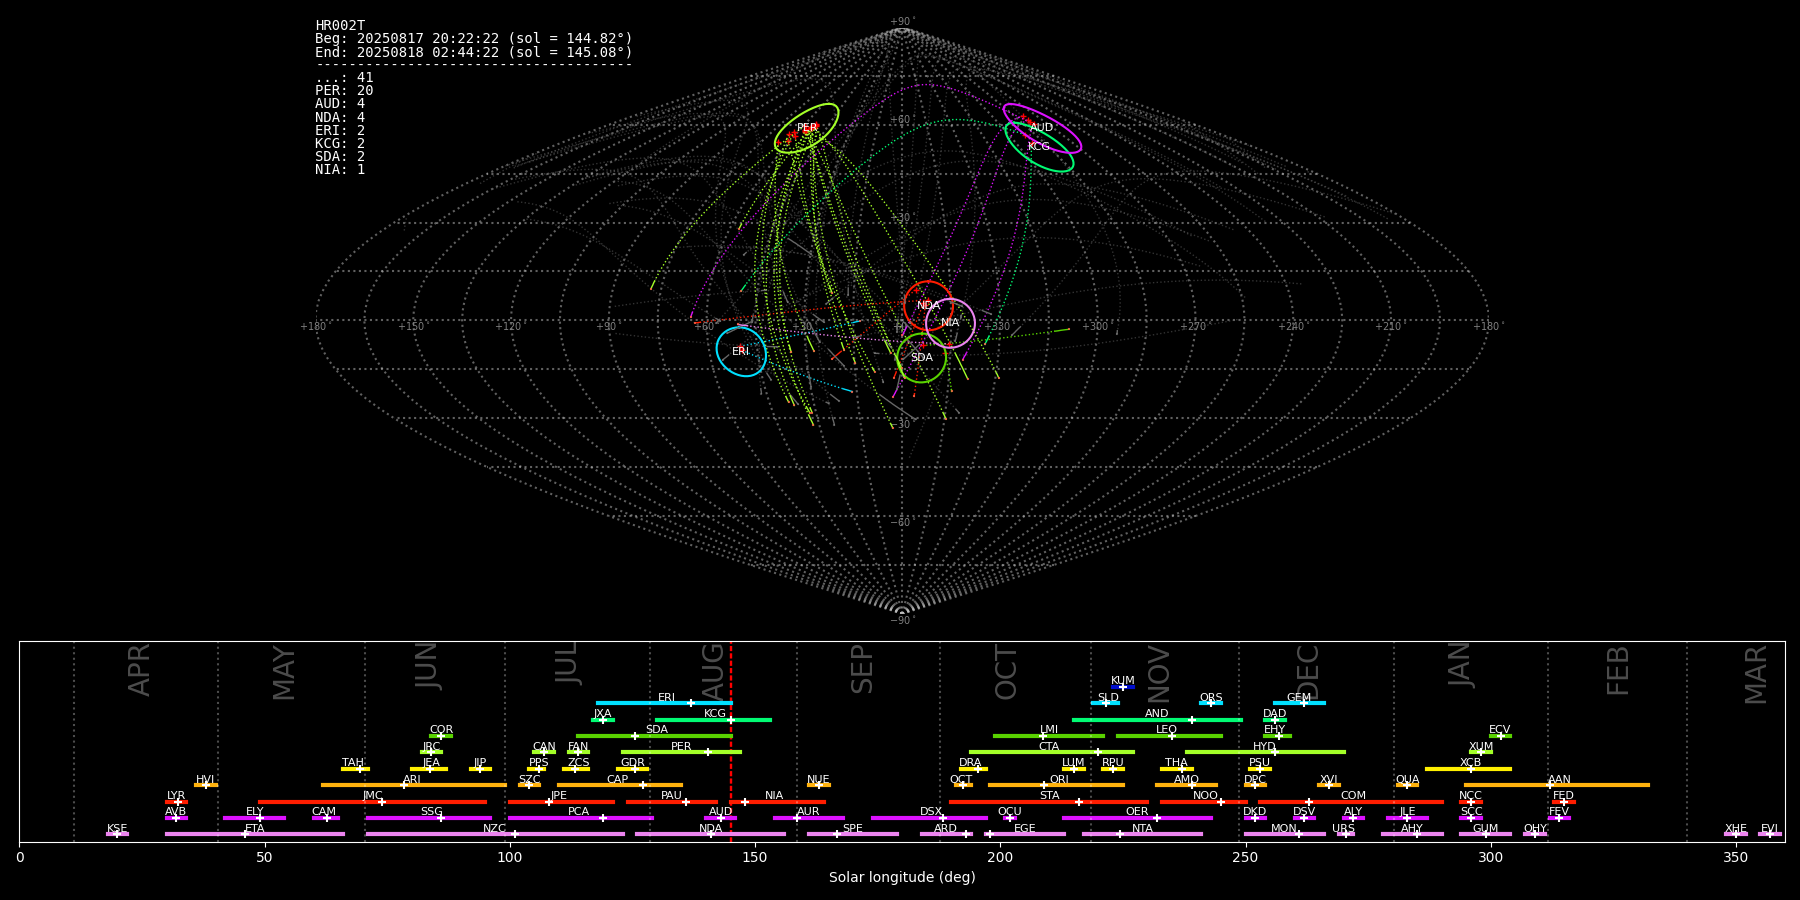Click the ARI shower bar in the timeline
This screenshot has height=900, width=1800.
point(413,785)
